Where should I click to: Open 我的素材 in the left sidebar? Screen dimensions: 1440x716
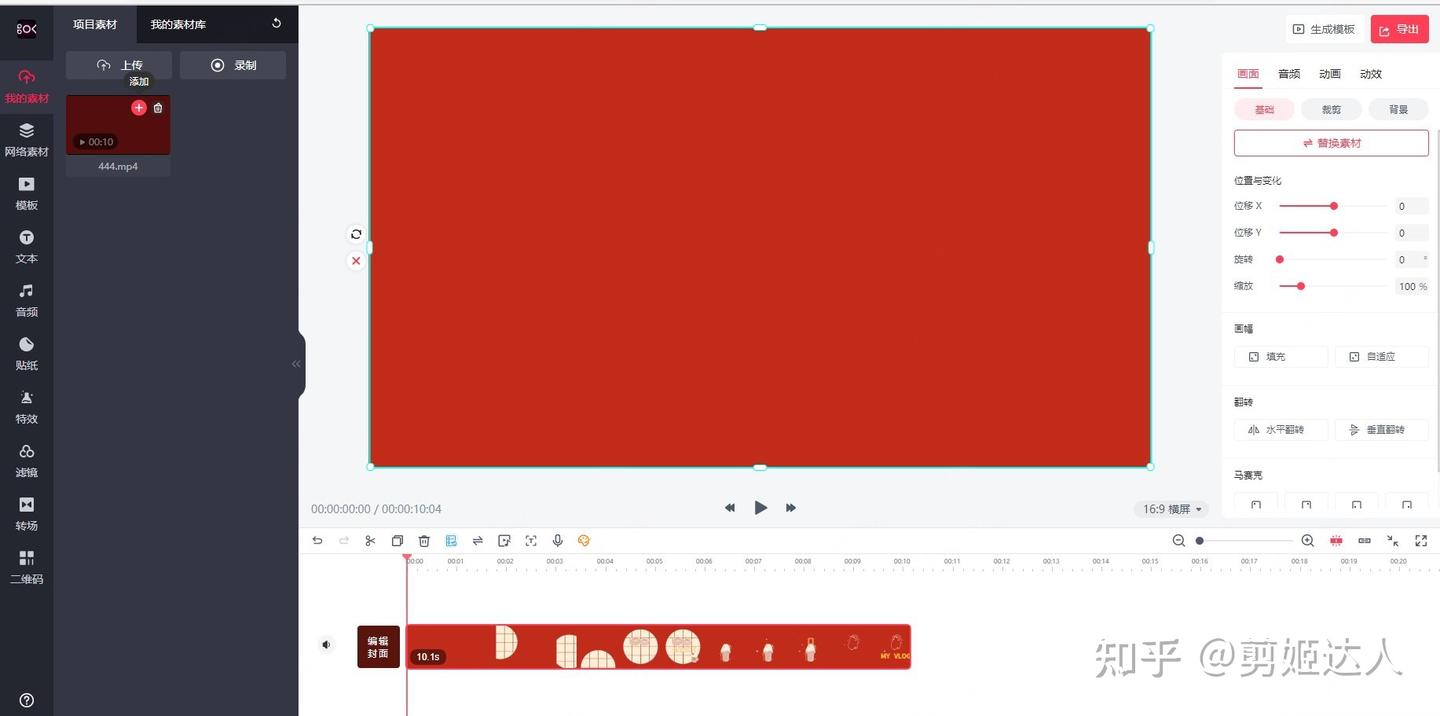tap(26, 86)
